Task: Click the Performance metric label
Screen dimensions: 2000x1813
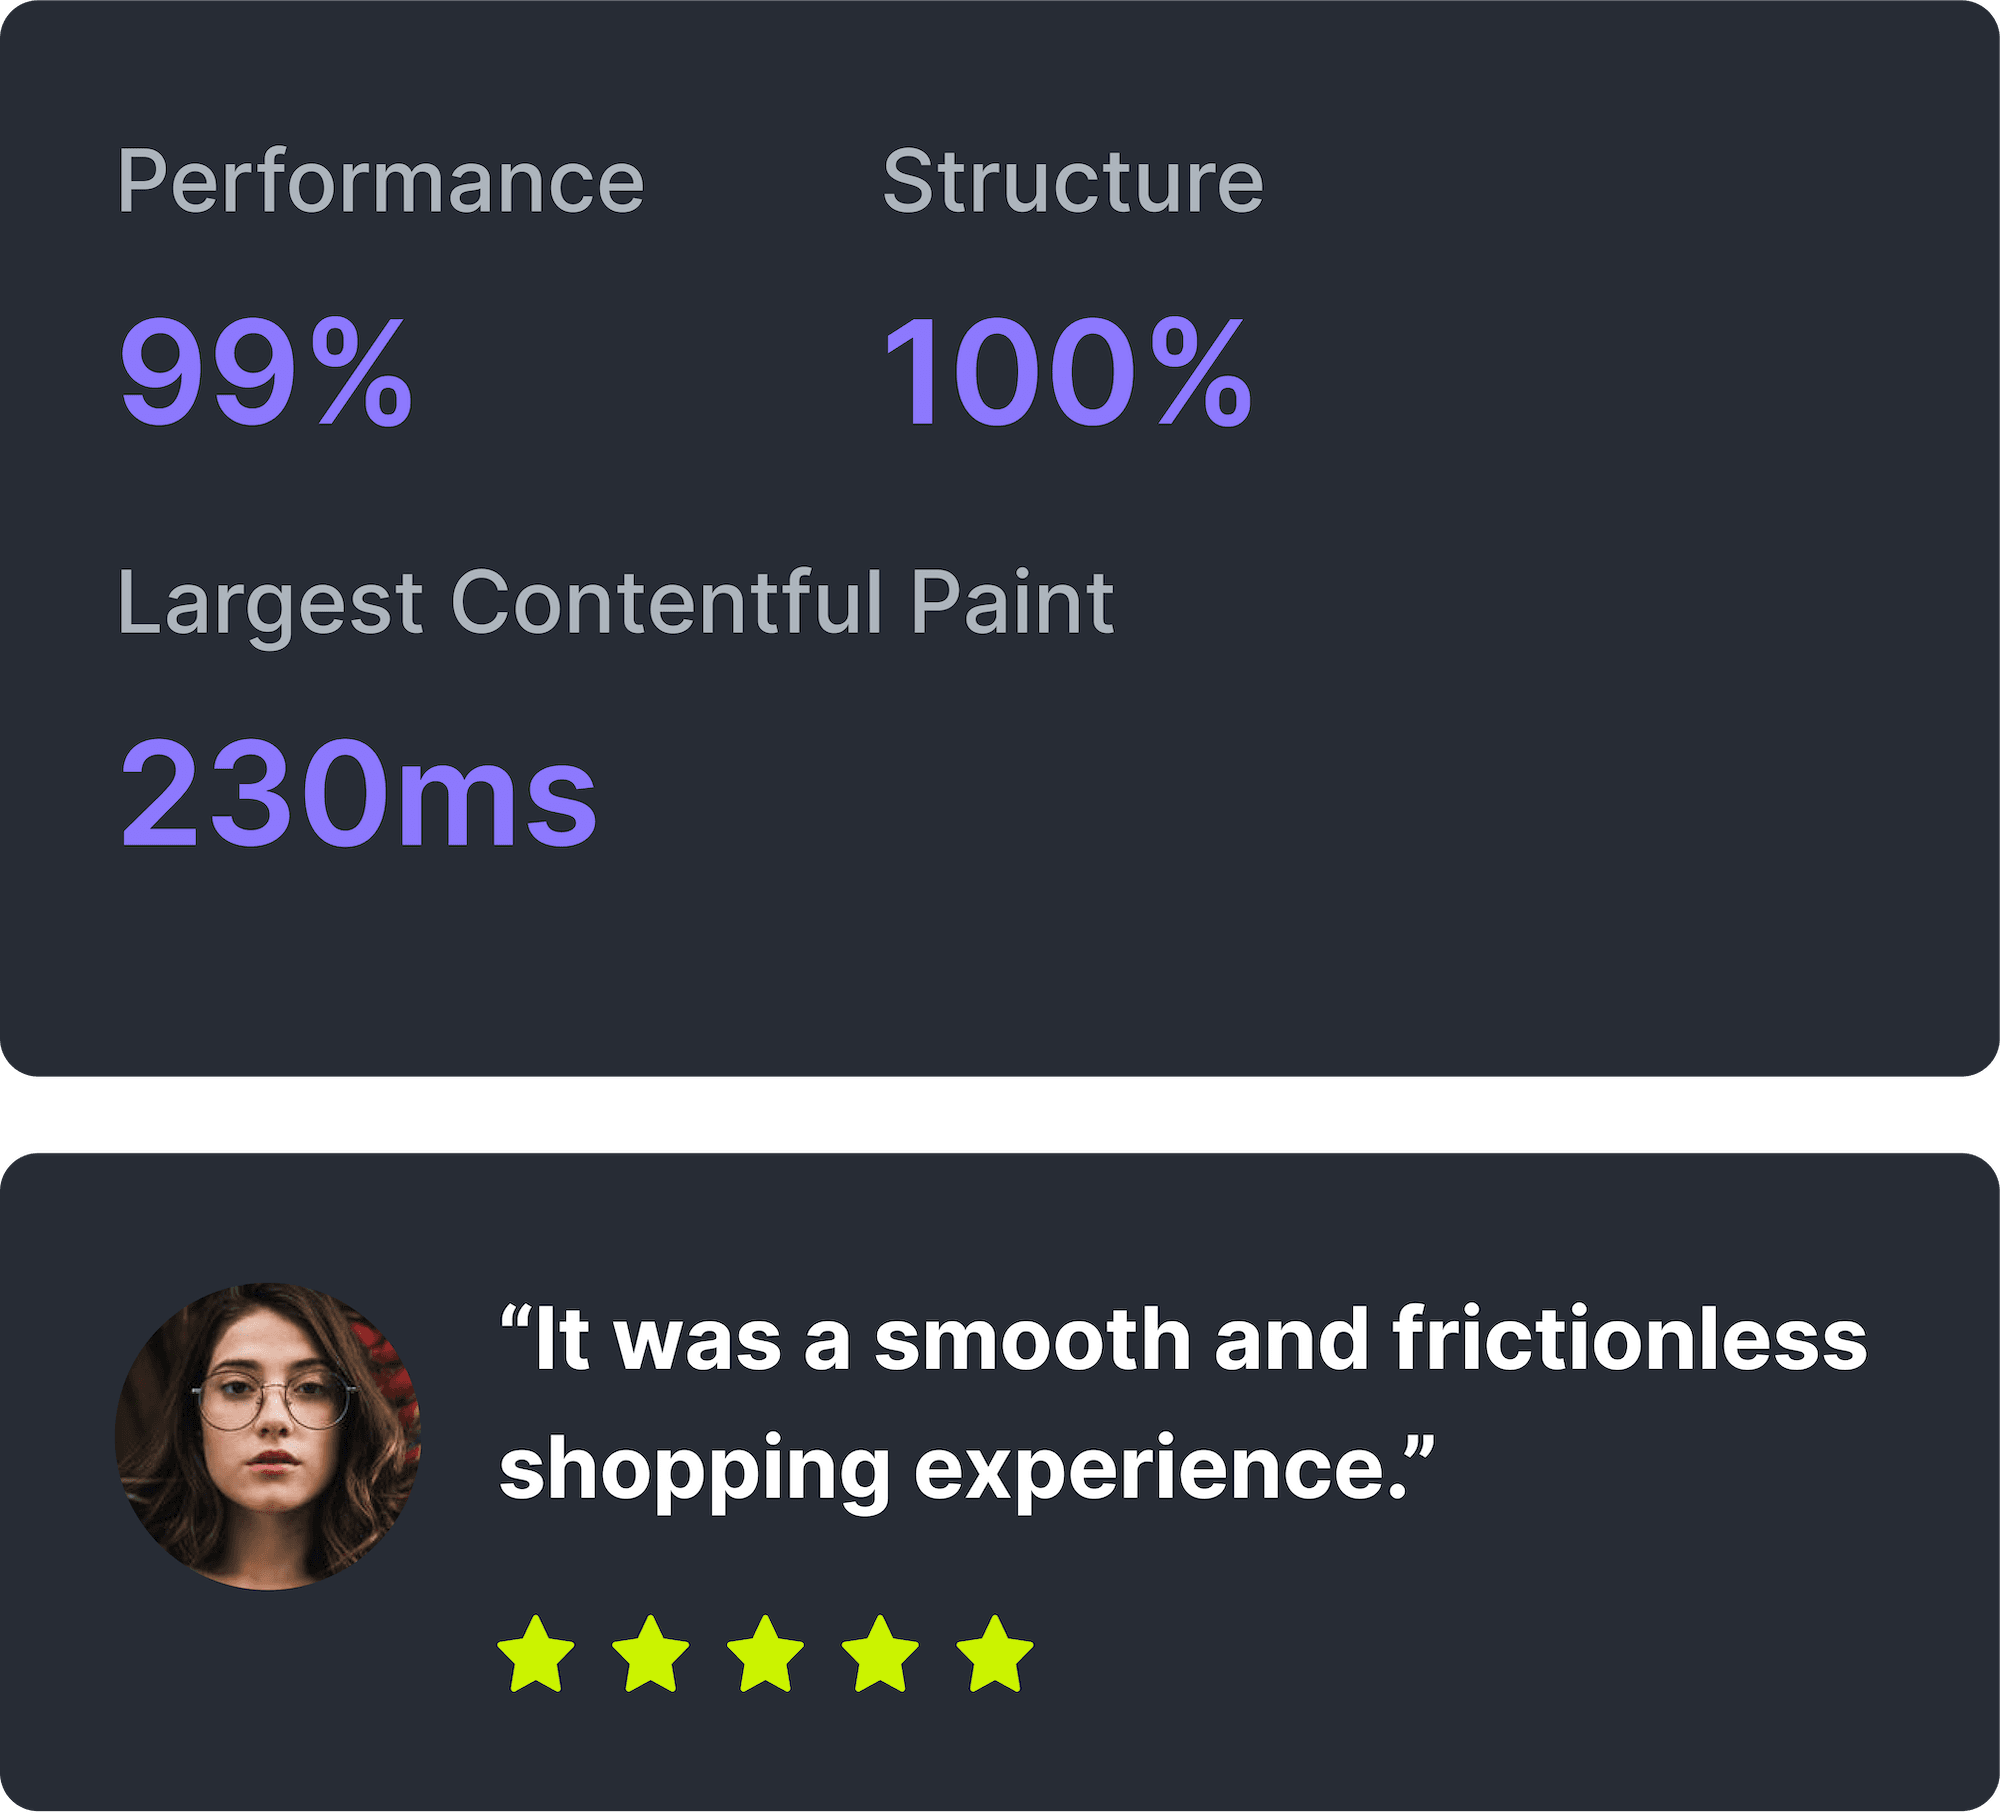Action: [380, 182]
